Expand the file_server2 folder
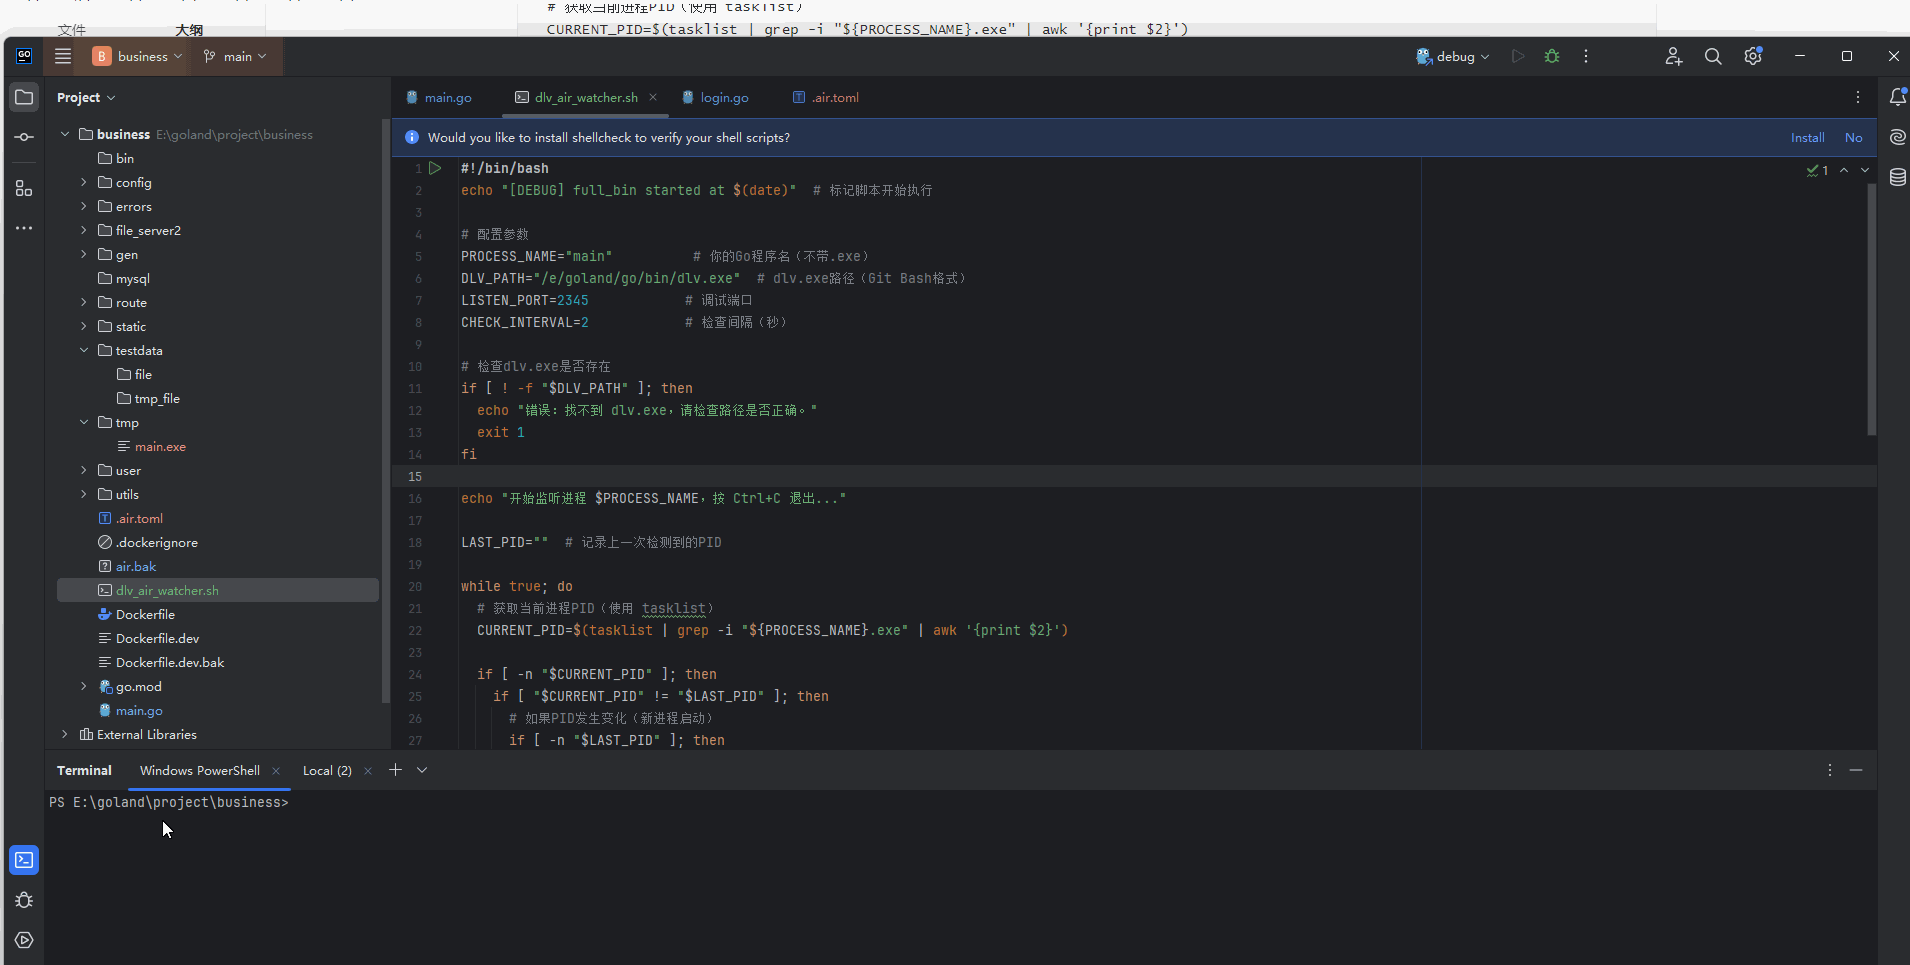The height and width of the screenshot is (965, 1910). point(84,230)
